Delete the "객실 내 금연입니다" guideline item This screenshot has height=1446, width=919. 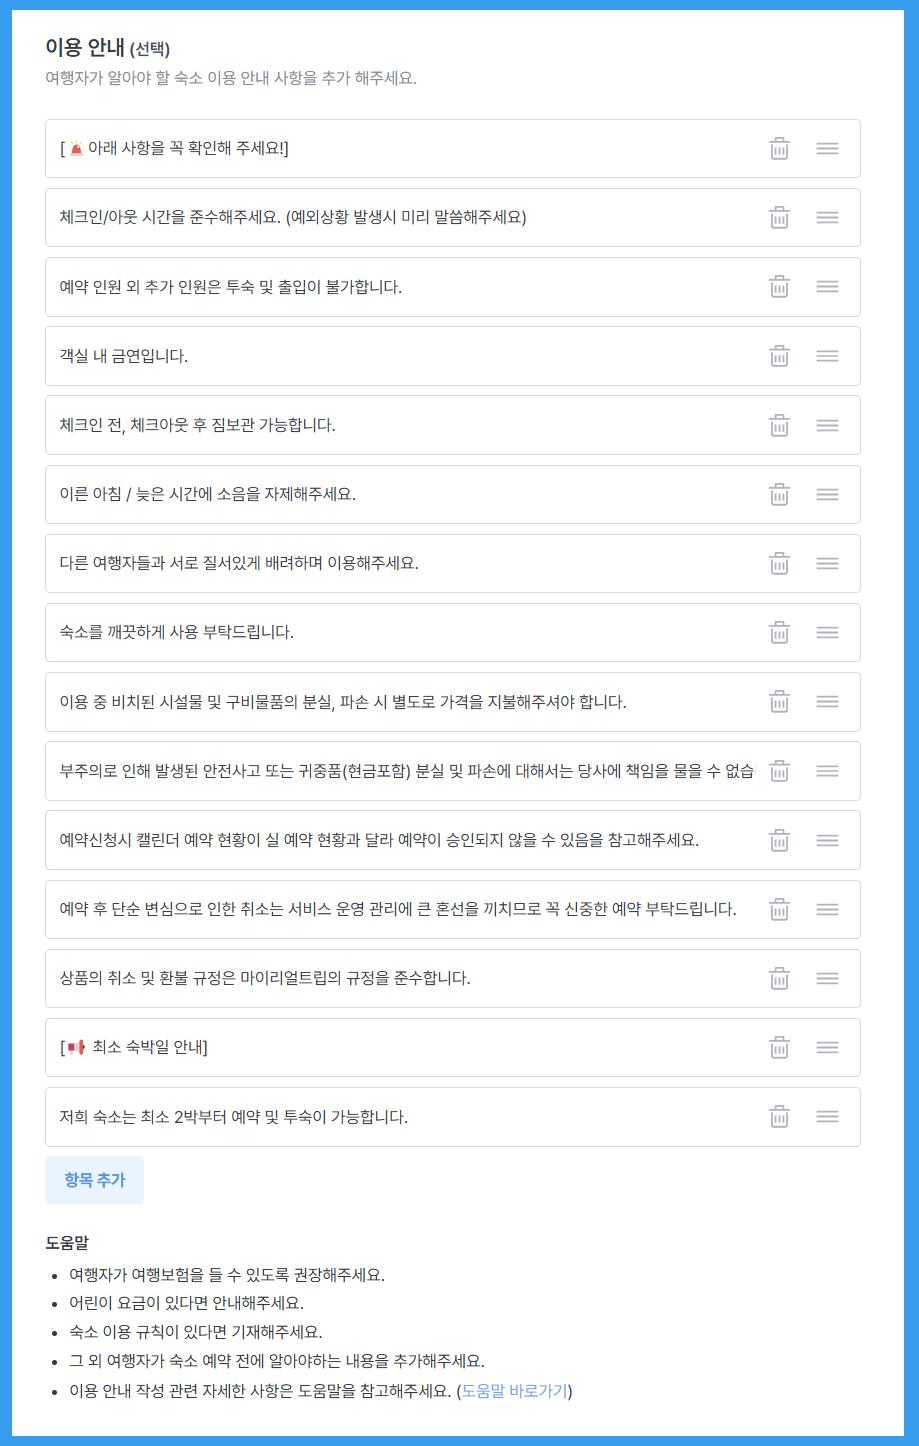point(779,355)
